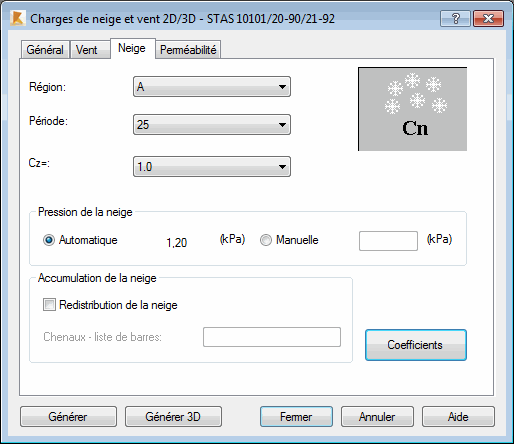
Task: Click the Cn snowflake illustration
Action: pyautogui.click(x=412, y=109)
